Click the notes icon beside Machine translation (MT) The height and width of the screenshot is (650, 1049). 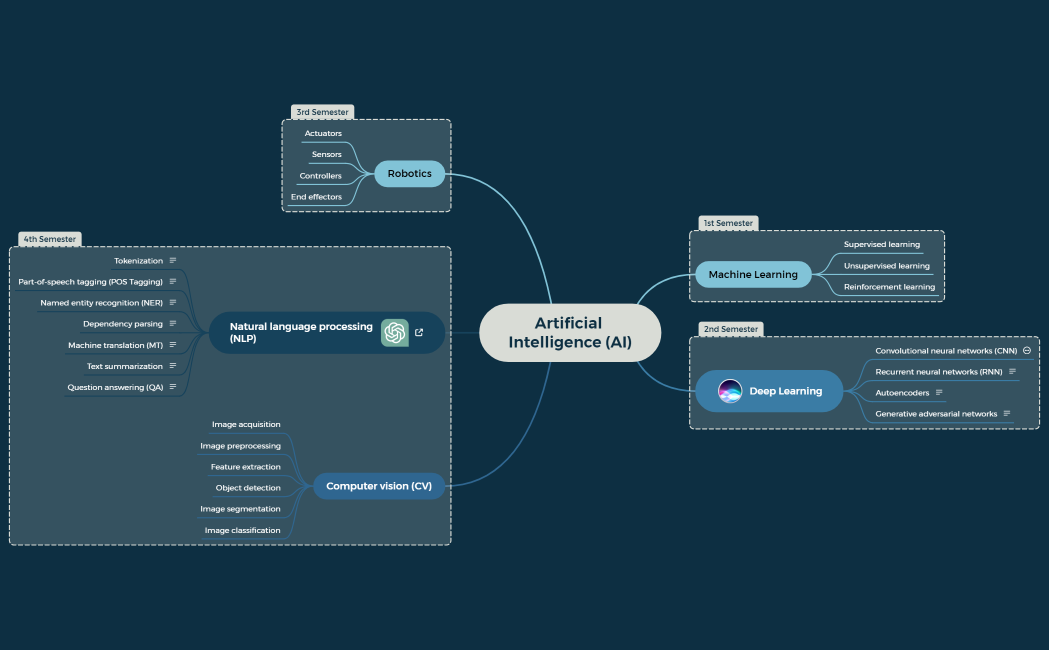click(x=172, y=344)
